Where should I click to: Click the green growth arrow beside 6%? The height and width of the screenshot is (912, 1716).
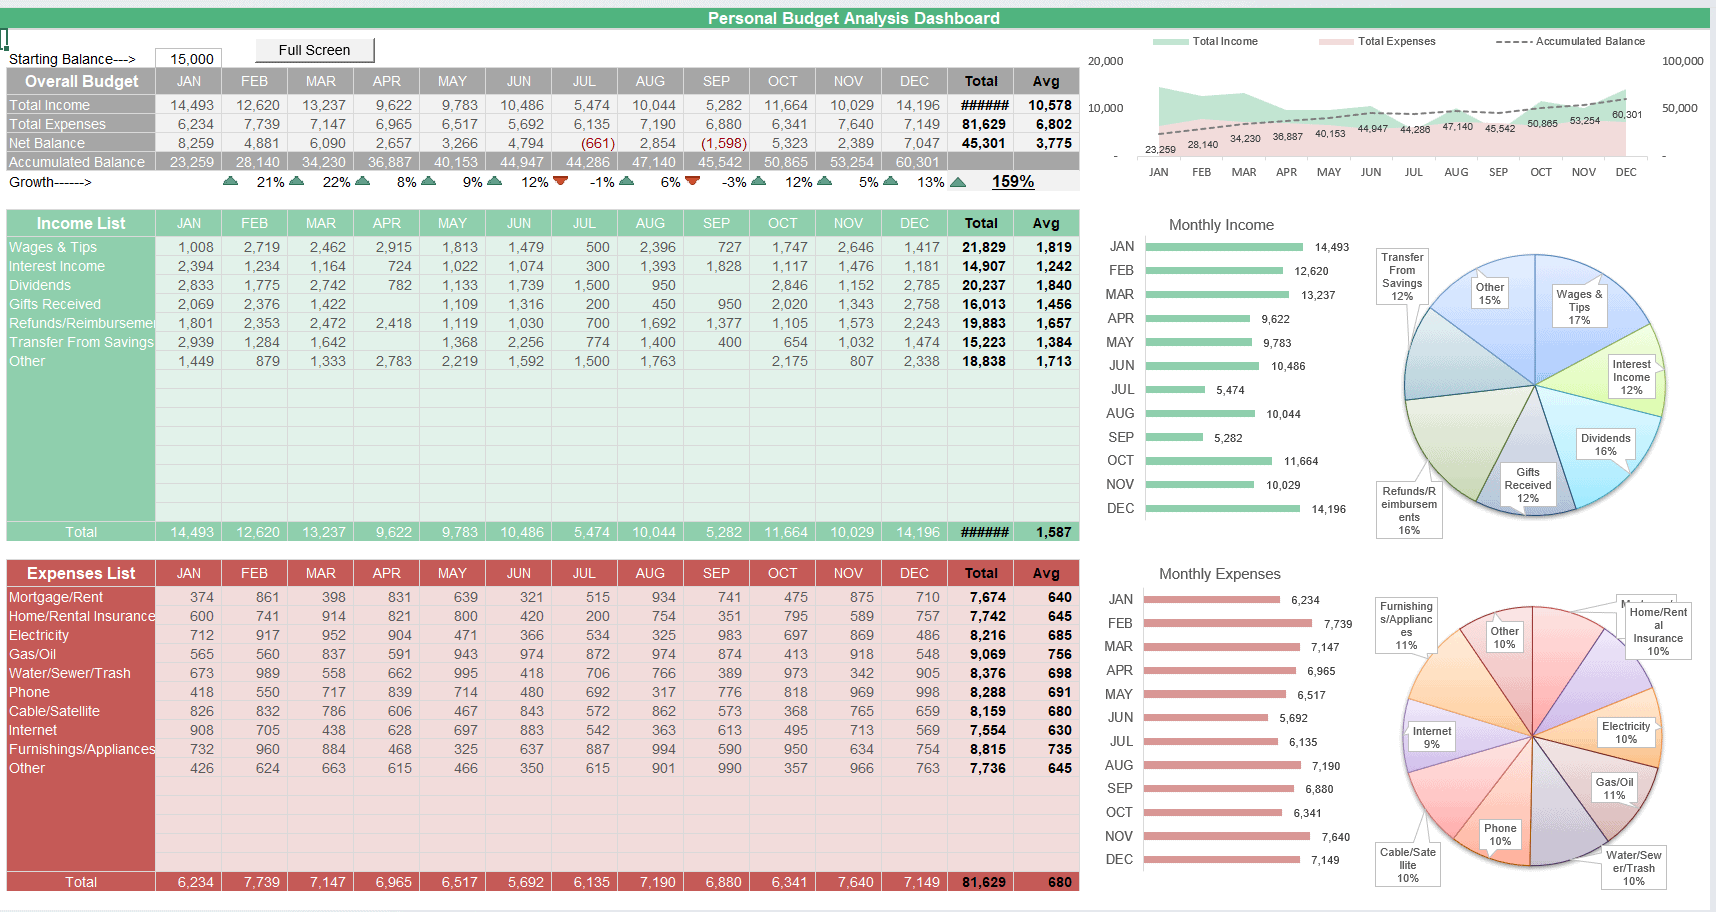[627, 181]
